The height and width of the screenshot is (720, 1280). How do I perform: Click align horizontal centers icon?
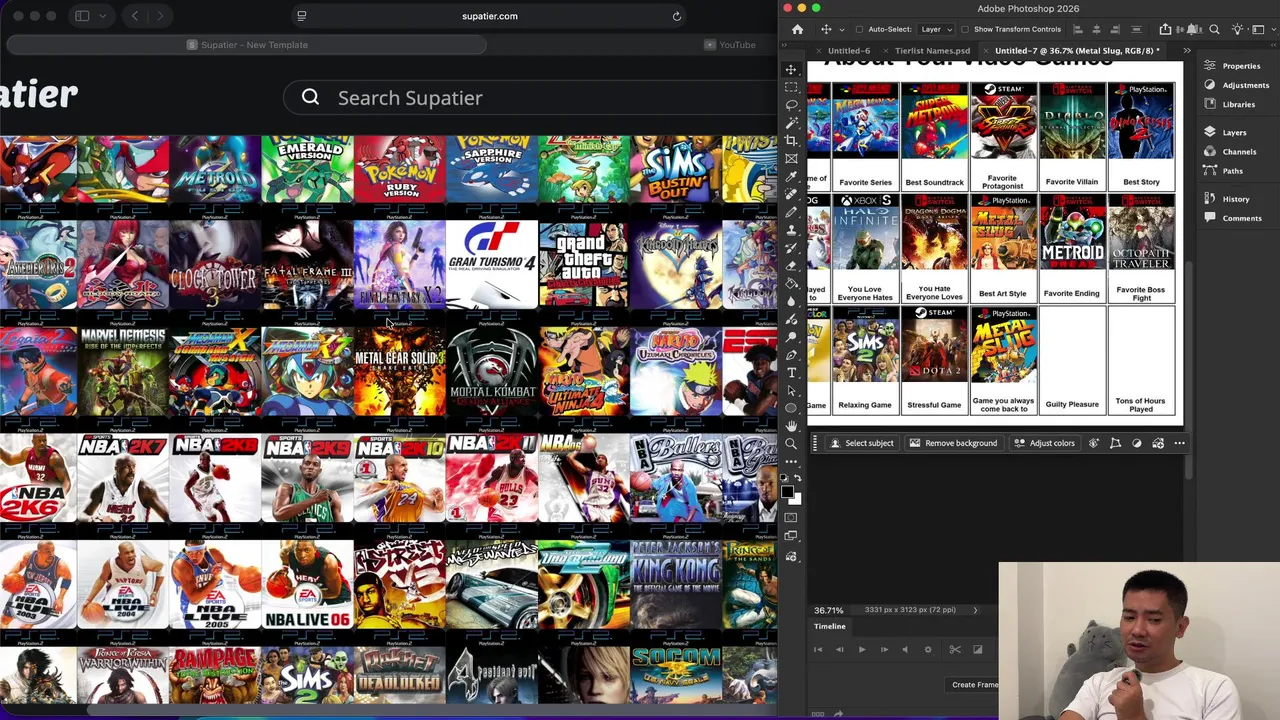tap(1096, 29)
